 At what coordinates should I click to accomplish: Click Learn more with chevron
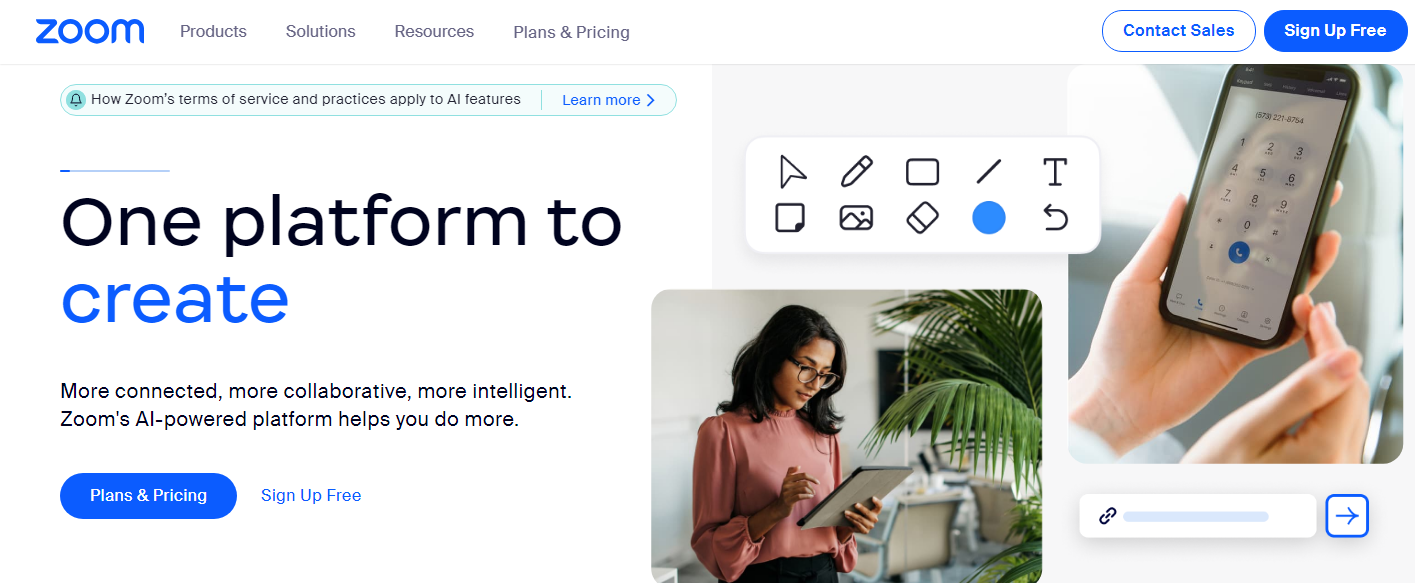pos(608,100)
